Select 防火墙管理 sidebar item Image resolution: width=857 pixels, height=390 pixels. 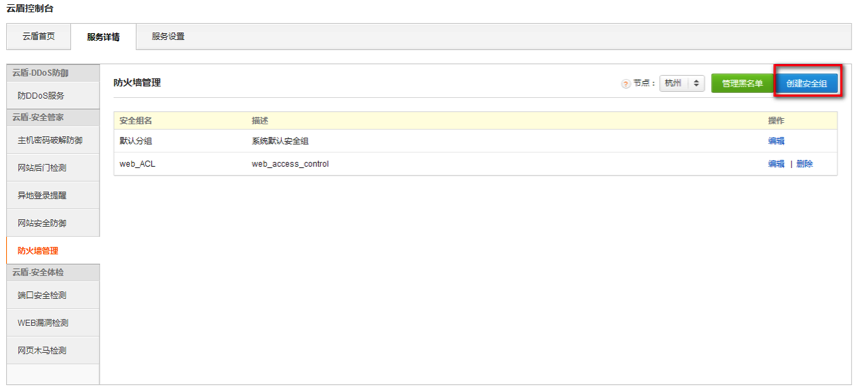click(53, 251)
